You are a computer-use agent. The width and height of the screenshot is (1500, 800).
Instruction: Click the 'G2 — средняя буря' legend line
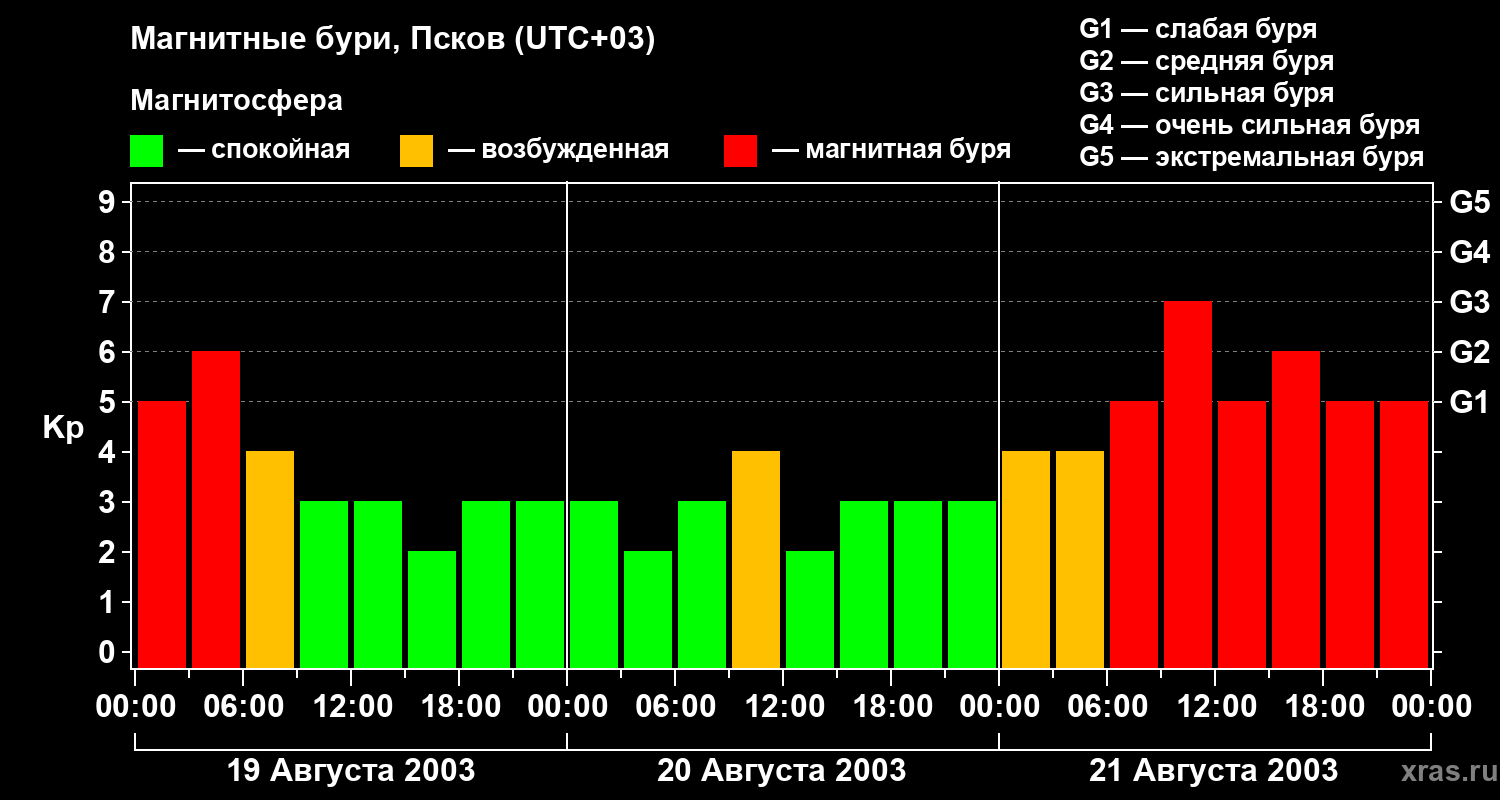[x=1207, y=61]
